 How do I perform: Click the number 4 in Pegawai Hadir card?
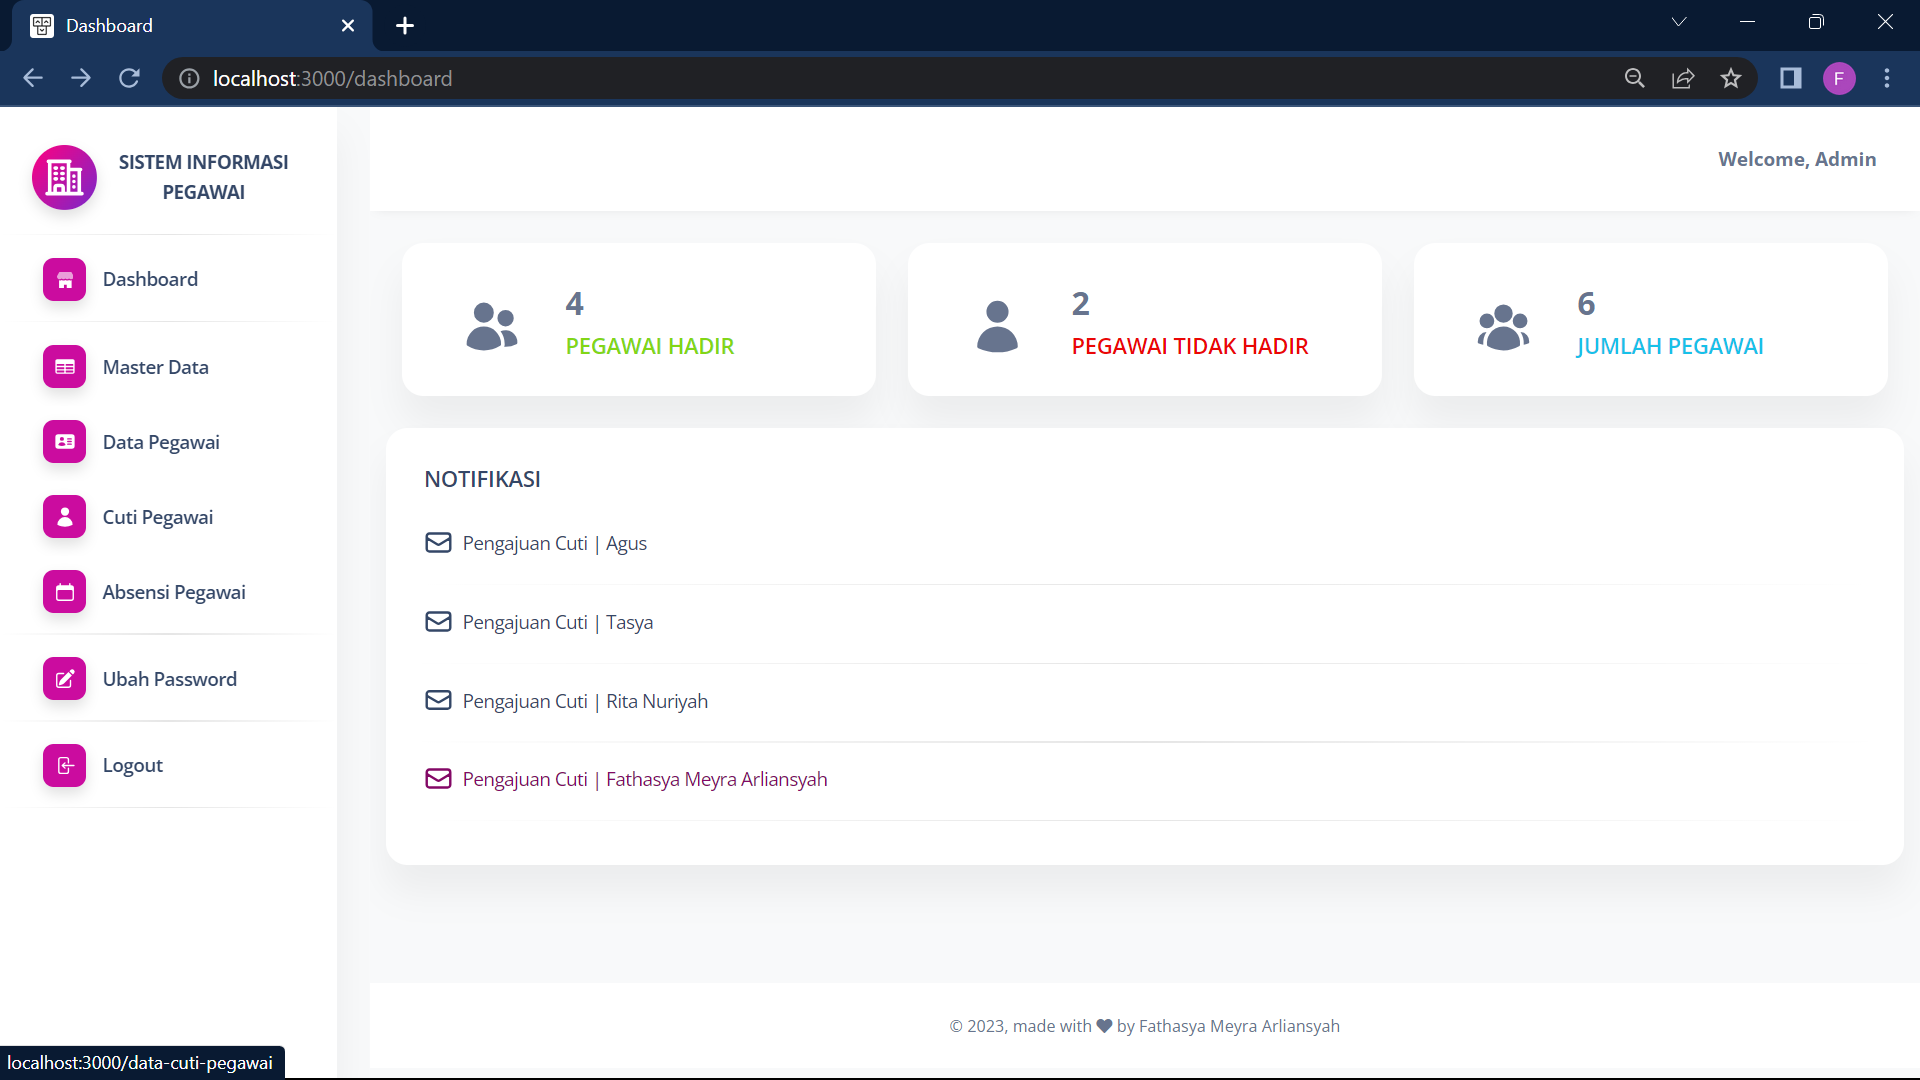tap(575, 304)
